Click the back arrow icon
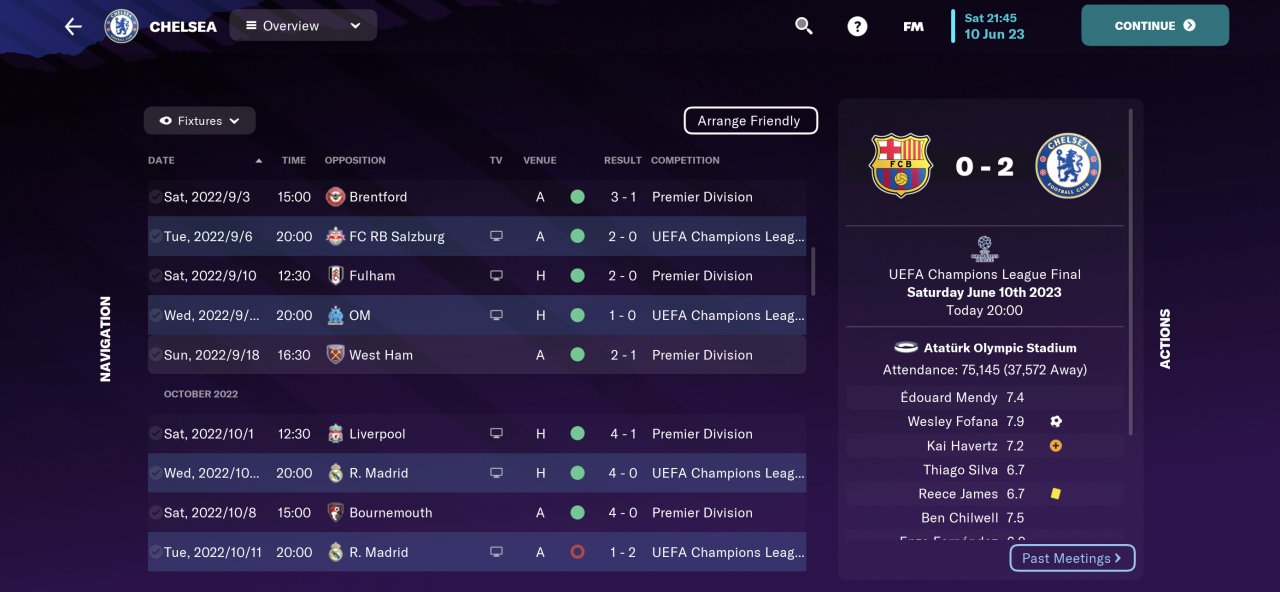 [x=73, y=26]
